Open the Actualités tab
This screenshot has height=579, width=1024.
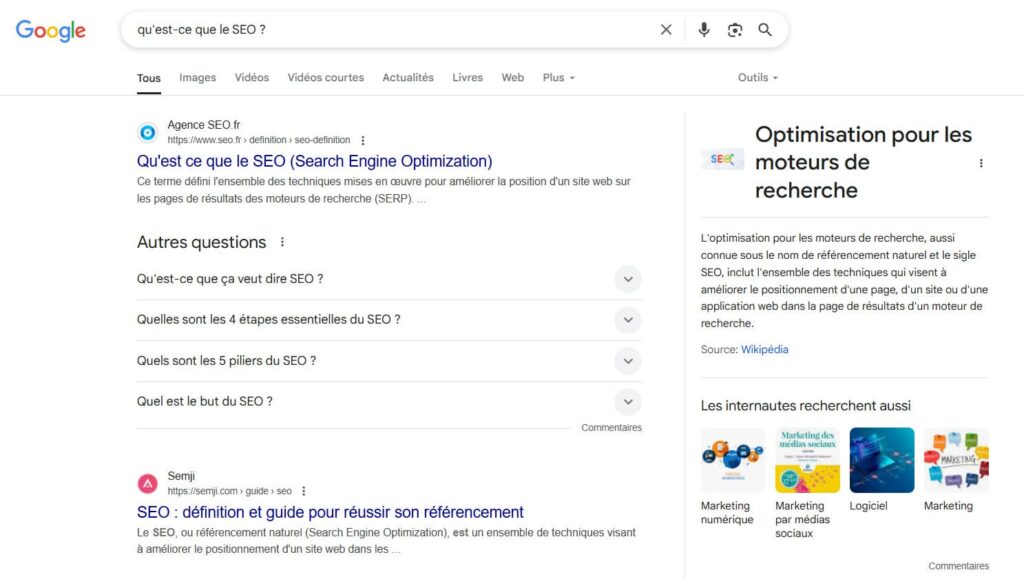tap(408, 78)
